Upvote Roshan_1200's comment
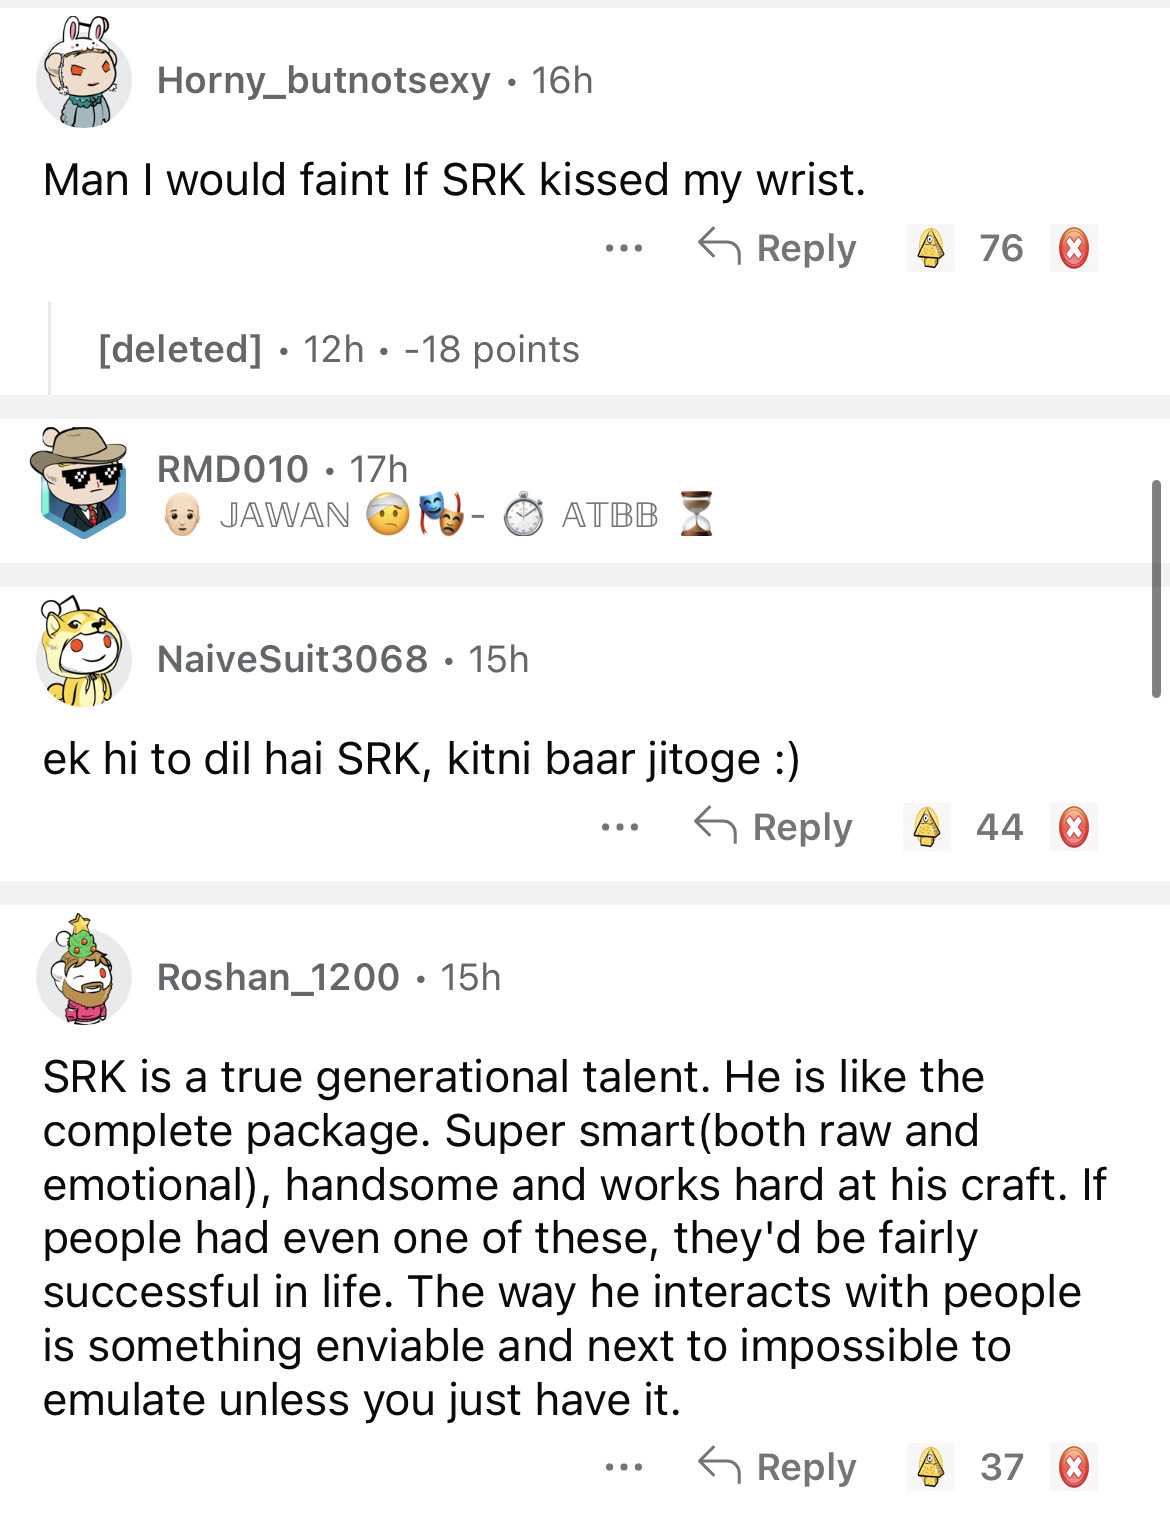This screenshot has width=1170, height=1513. click(930, 1467)
